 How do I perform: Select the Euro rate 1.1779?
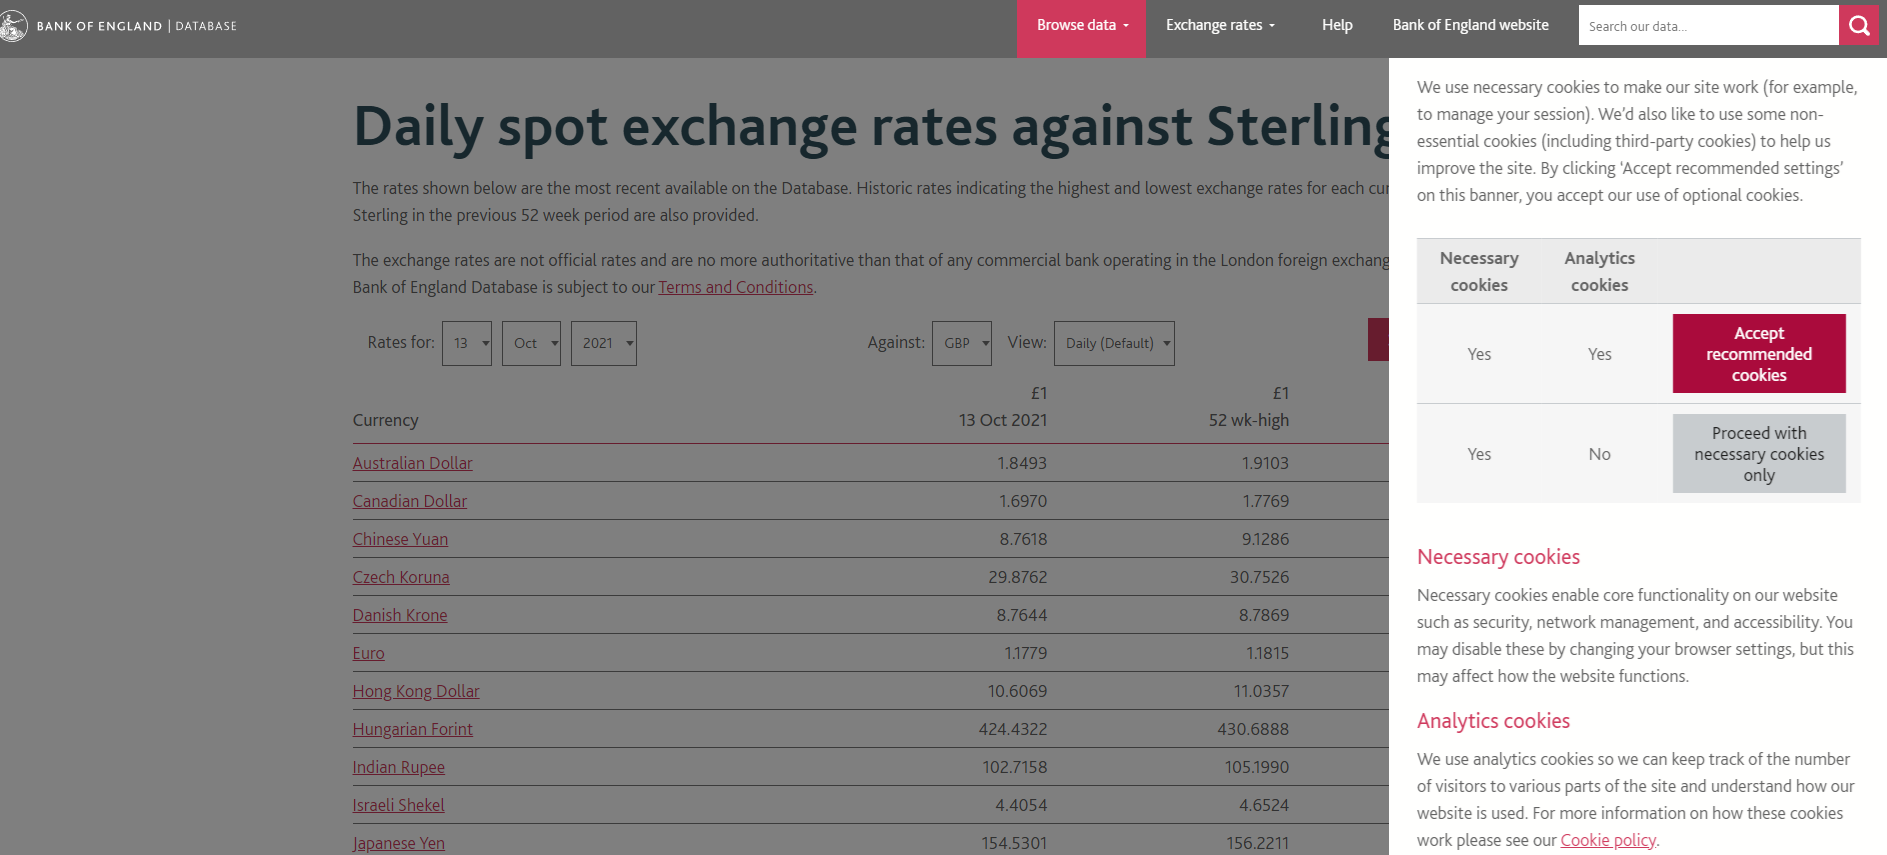pyautogui.click(x=1026, y=653)
